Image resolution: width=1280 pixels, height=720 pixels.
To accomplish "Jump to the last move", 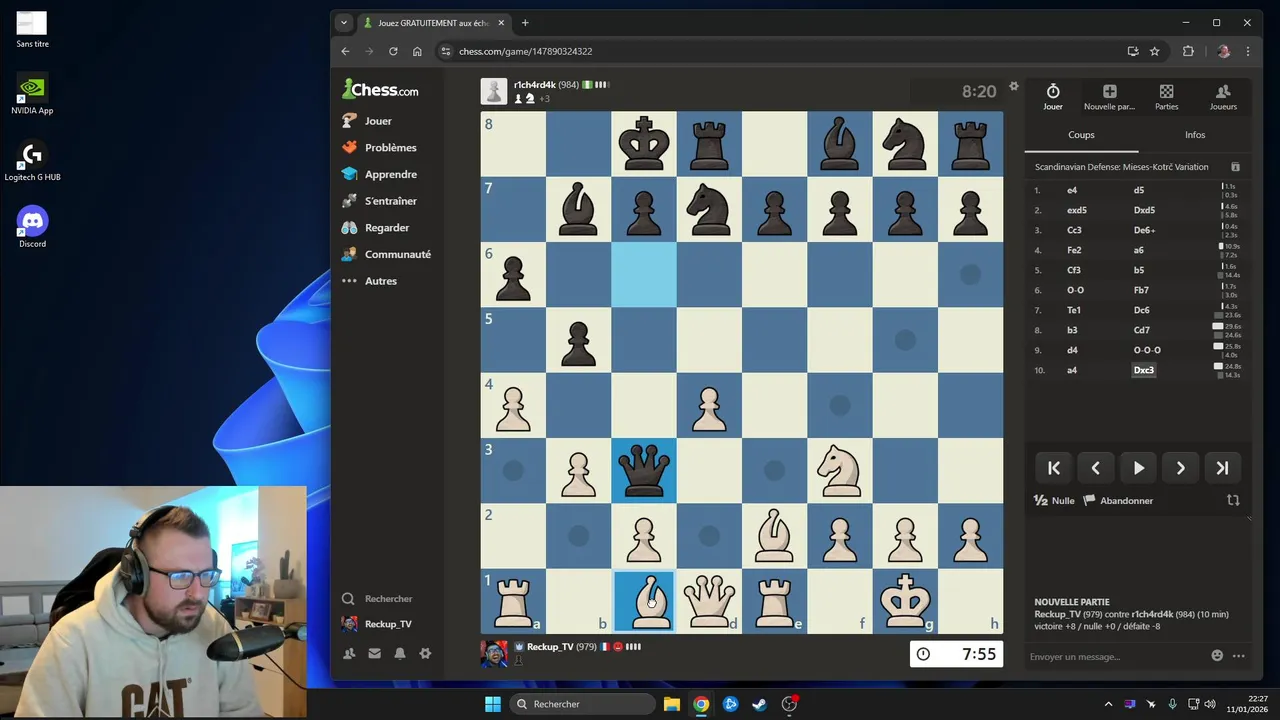I will pos(1222,468).
